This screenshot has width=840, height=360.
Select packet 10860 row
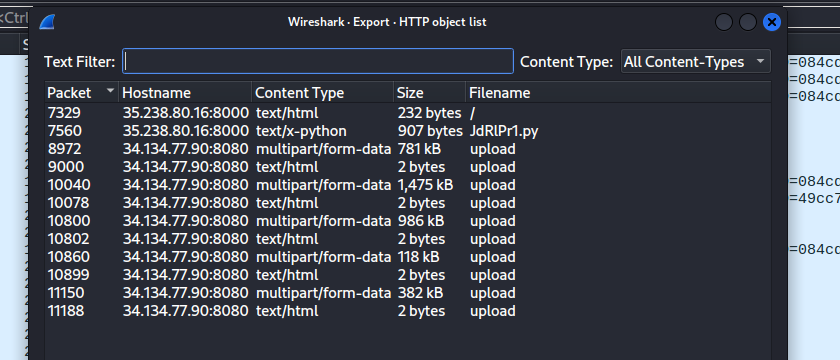[408, 257]
